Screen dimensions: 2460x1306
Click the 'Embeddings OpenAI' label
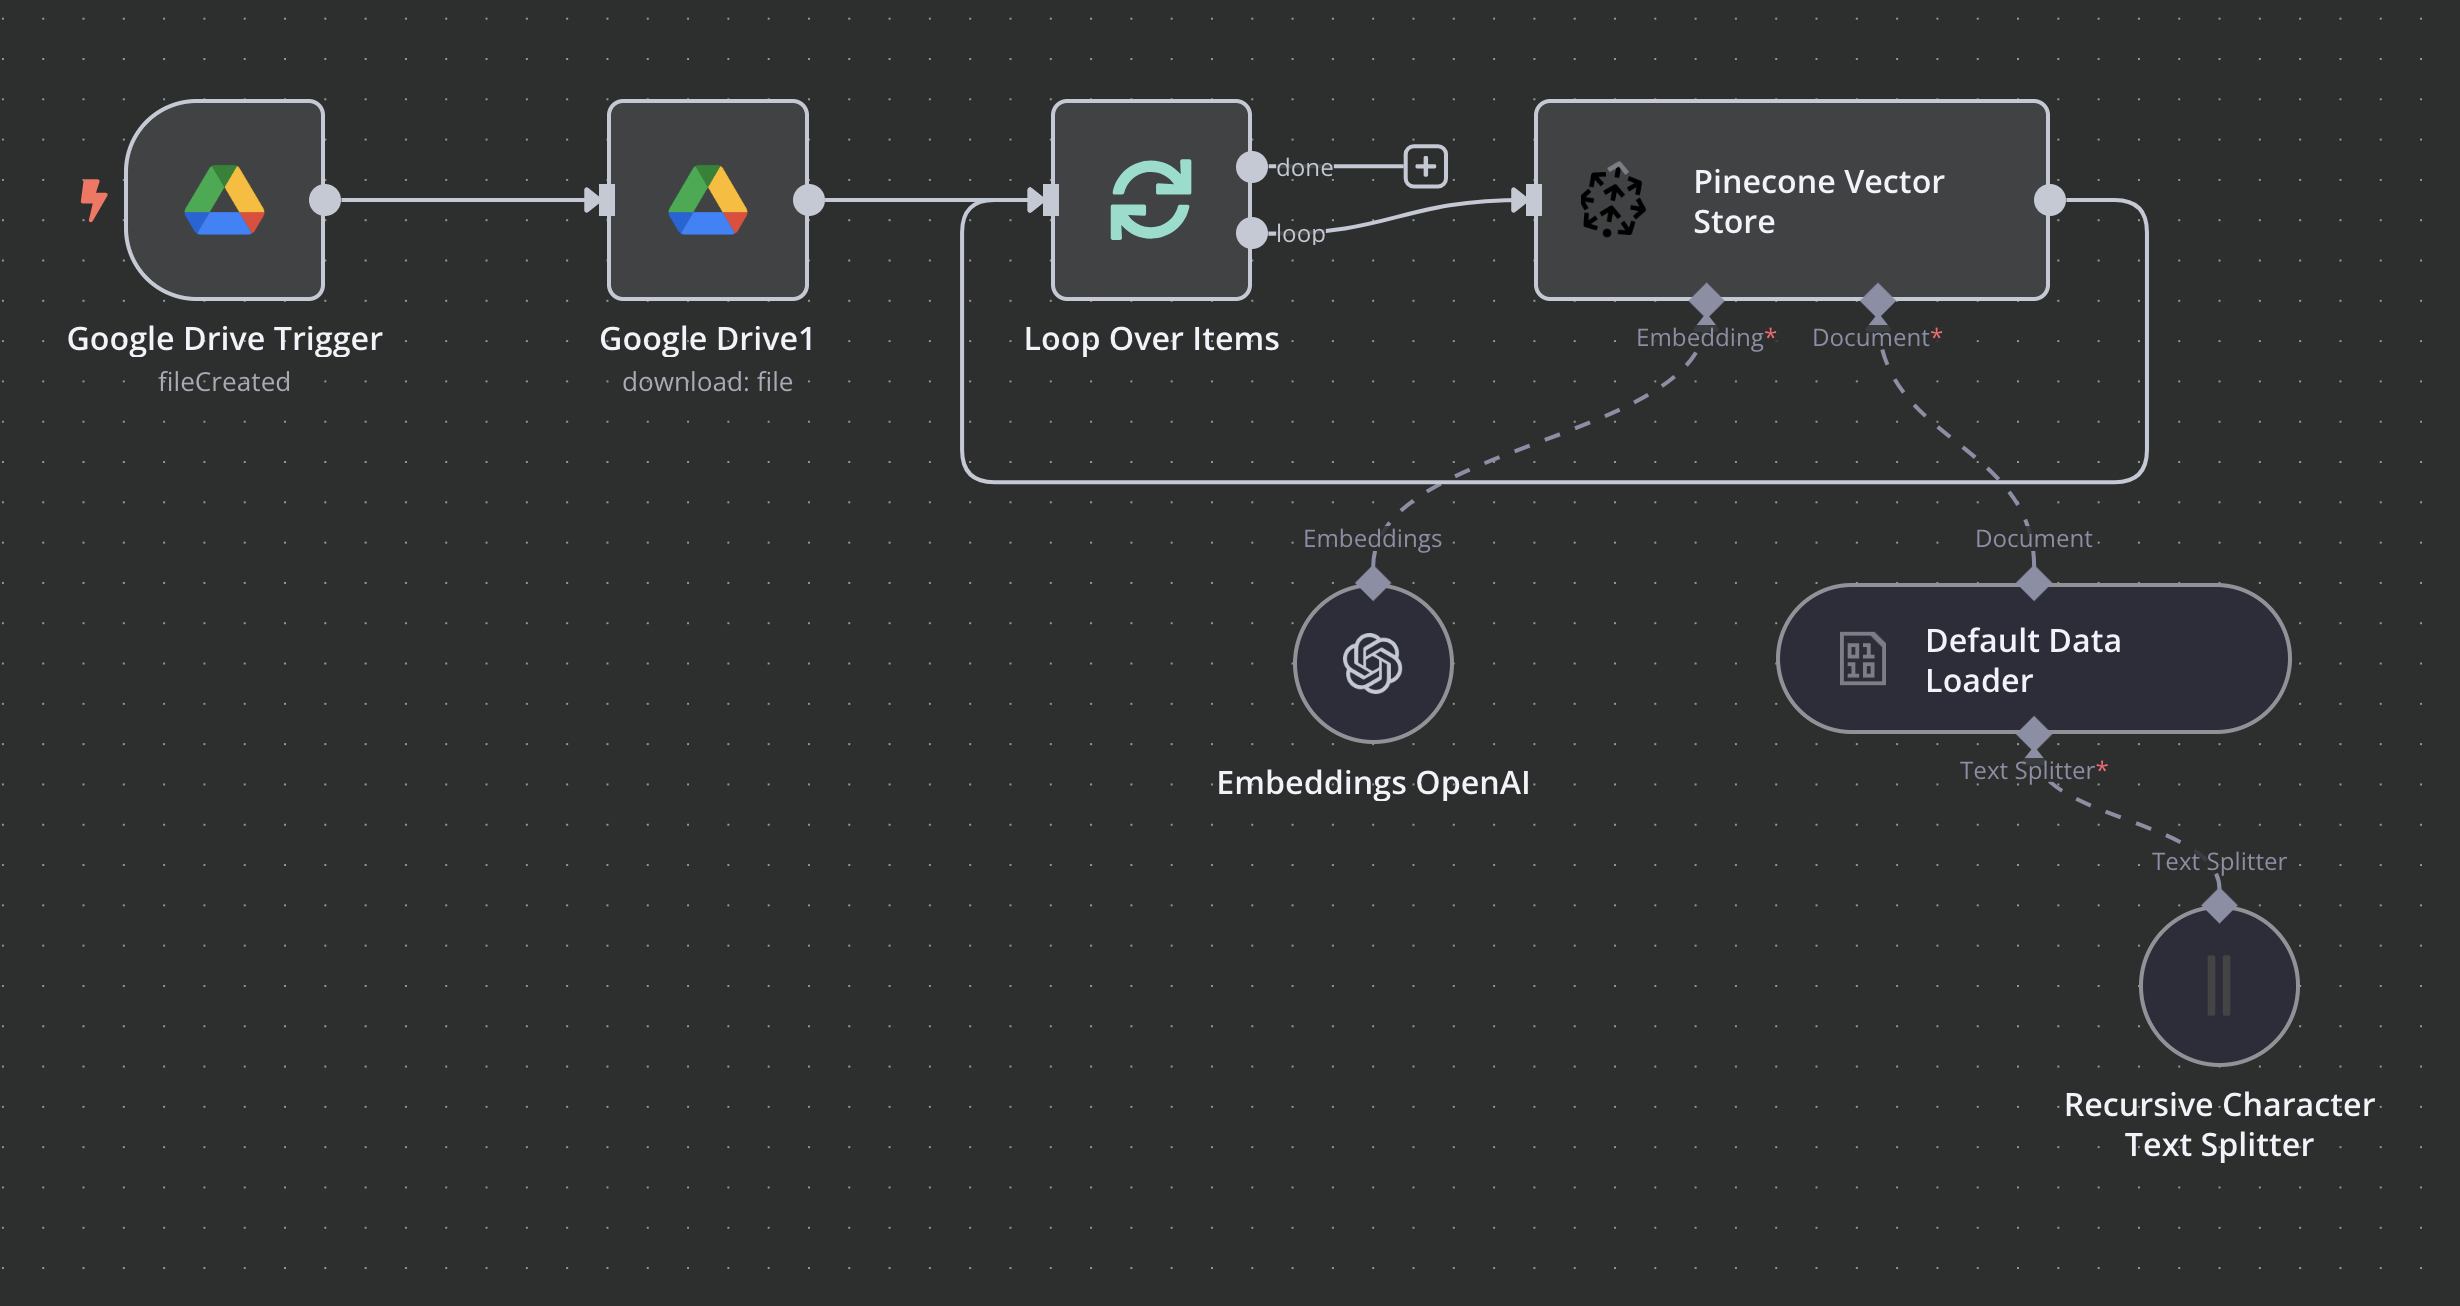[1373, 783]
